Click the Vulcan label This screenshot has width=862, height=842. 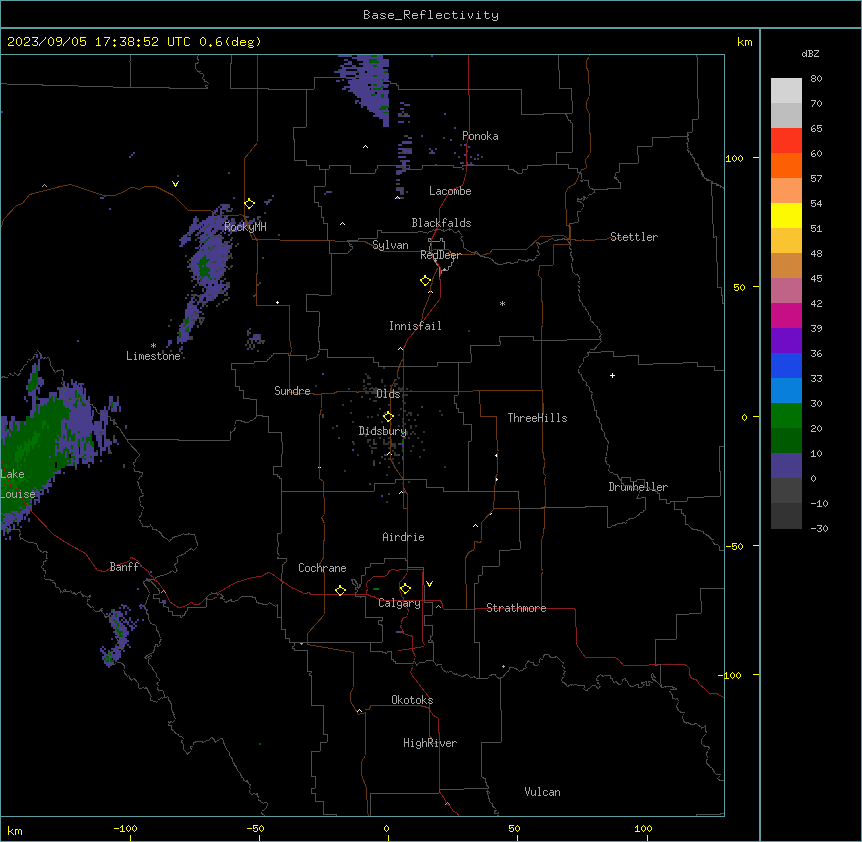pyautogui.click(x=543, y=792)
